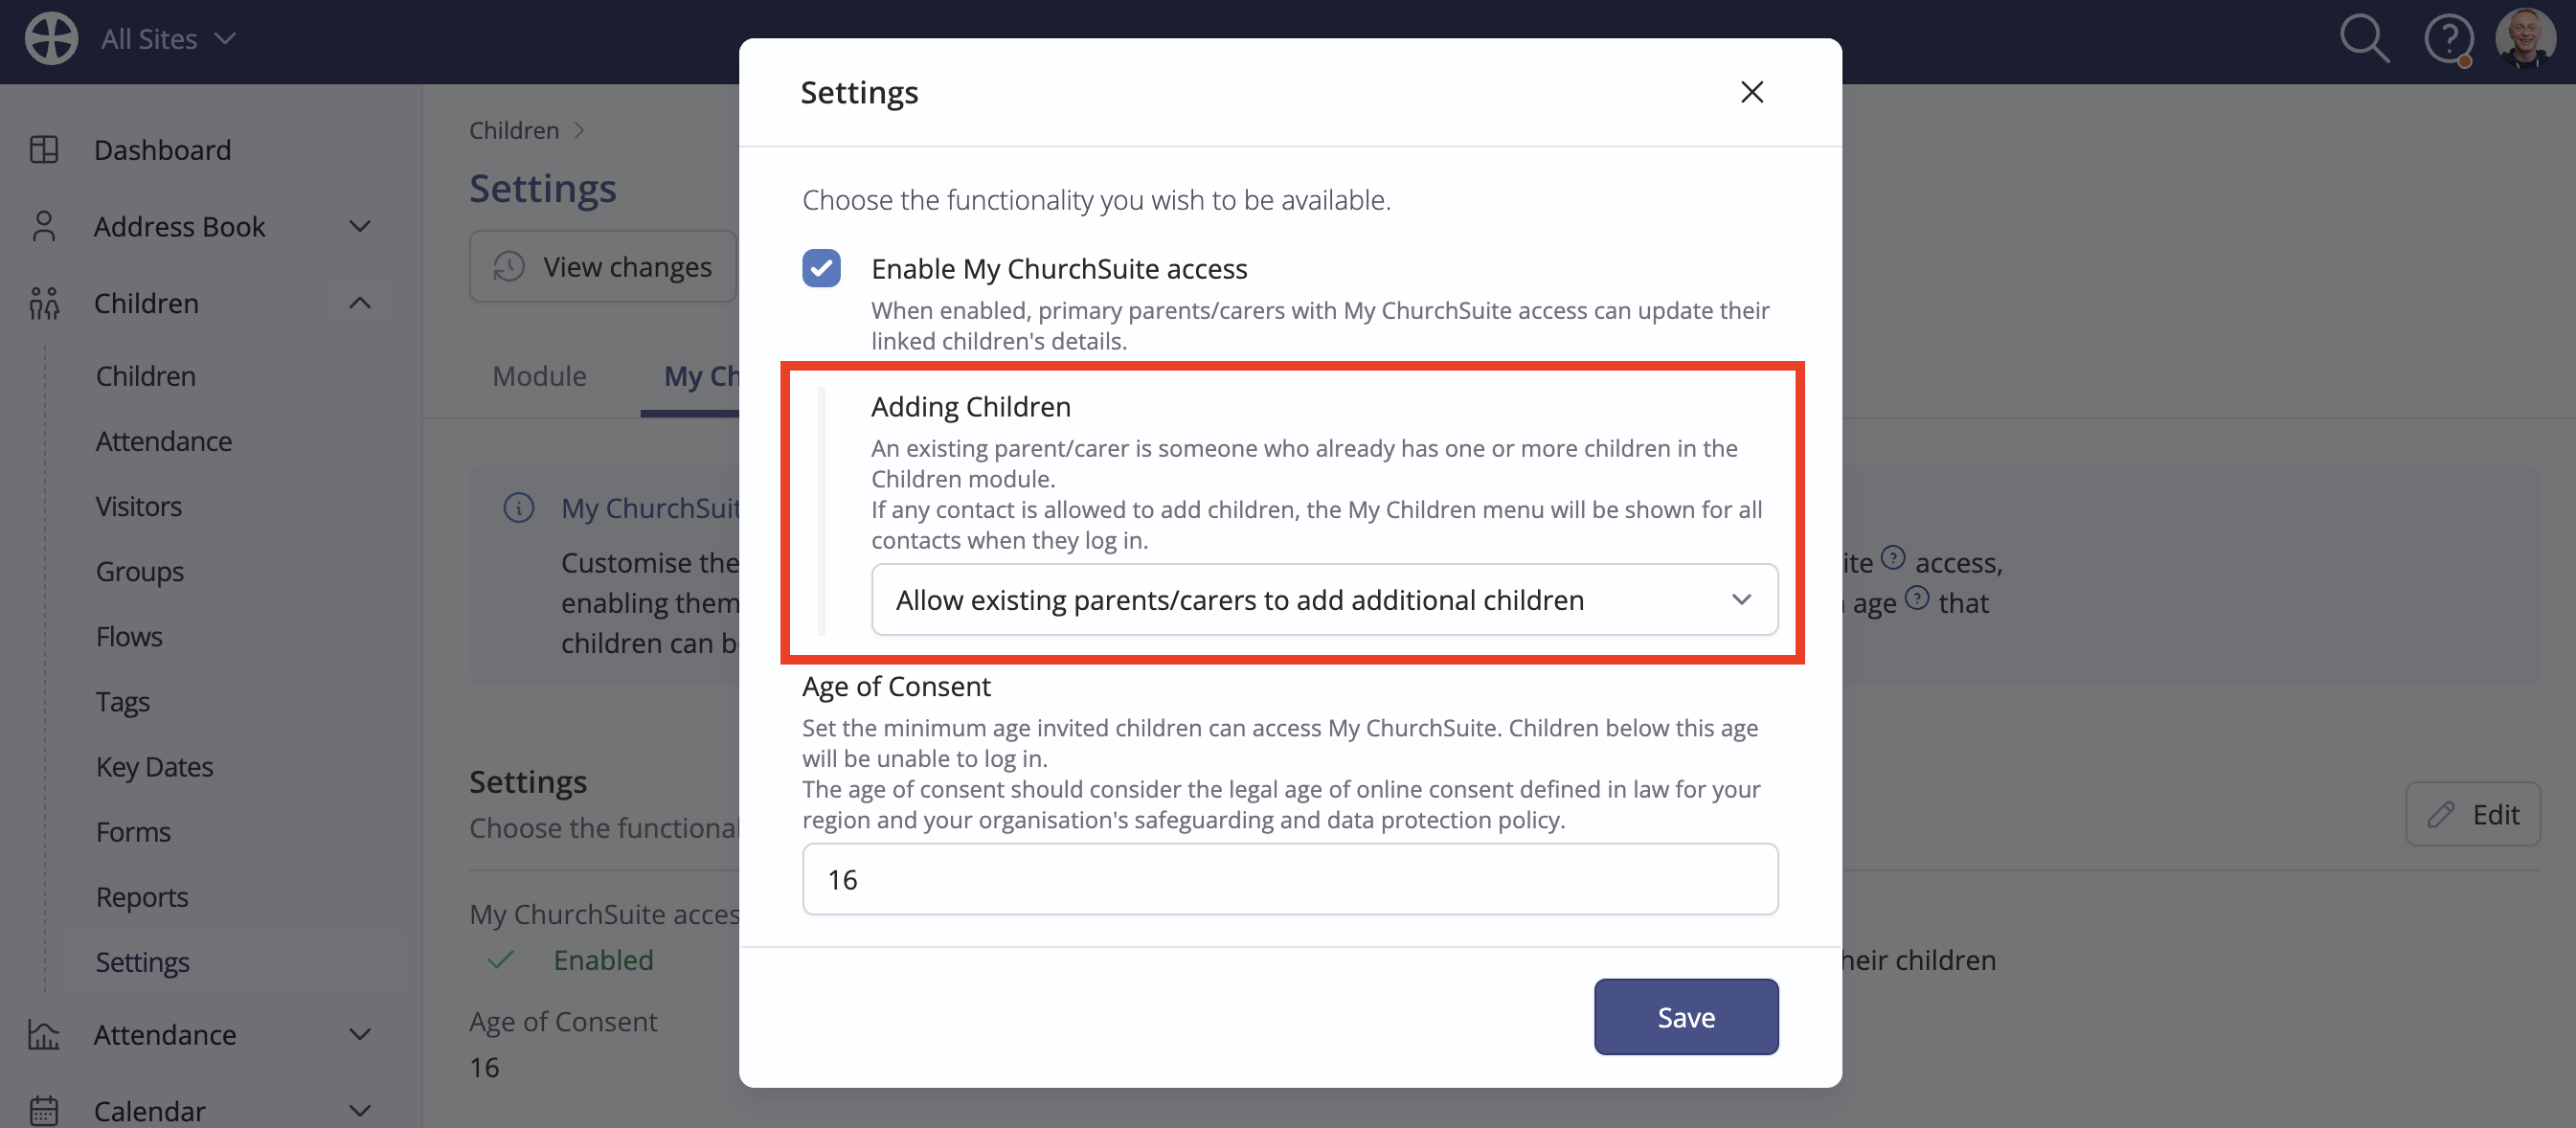Click the Calendar icon in sidebar

click(44, 1110)
